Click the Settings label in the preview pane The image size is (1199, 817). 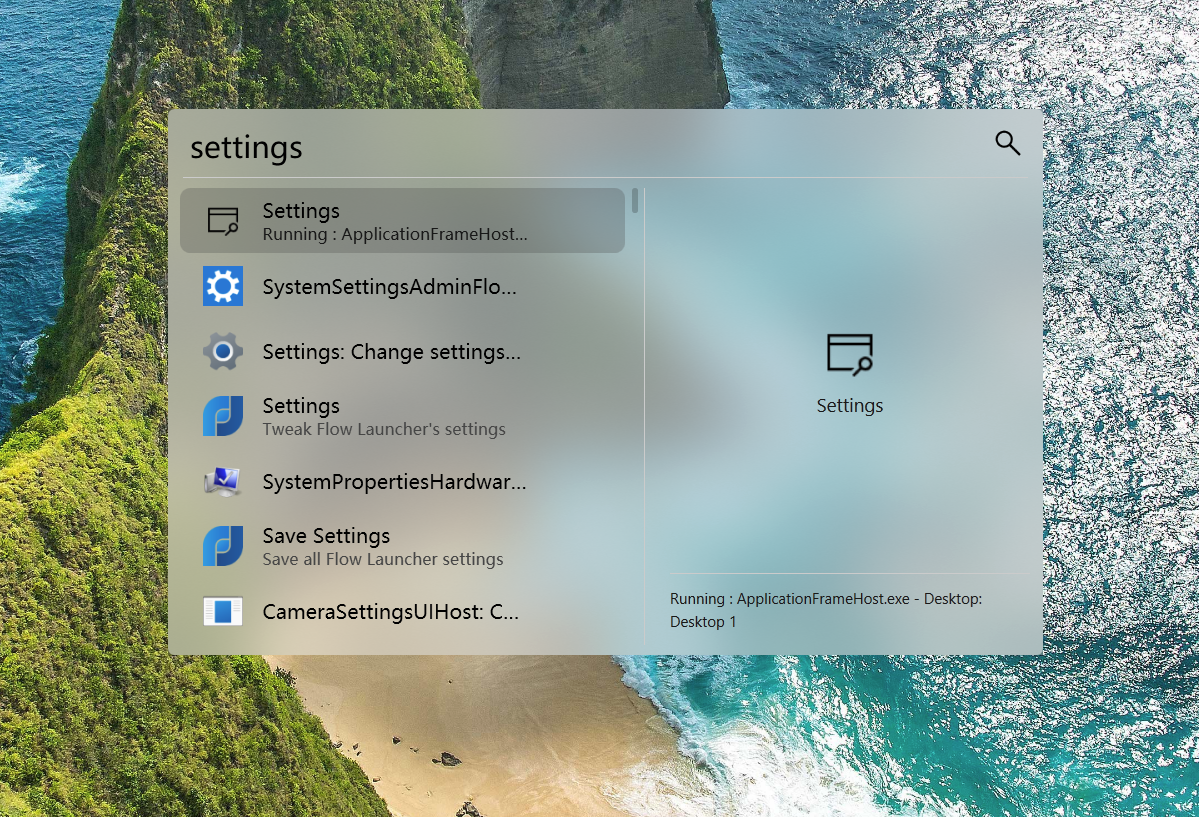tap(850, 405)
